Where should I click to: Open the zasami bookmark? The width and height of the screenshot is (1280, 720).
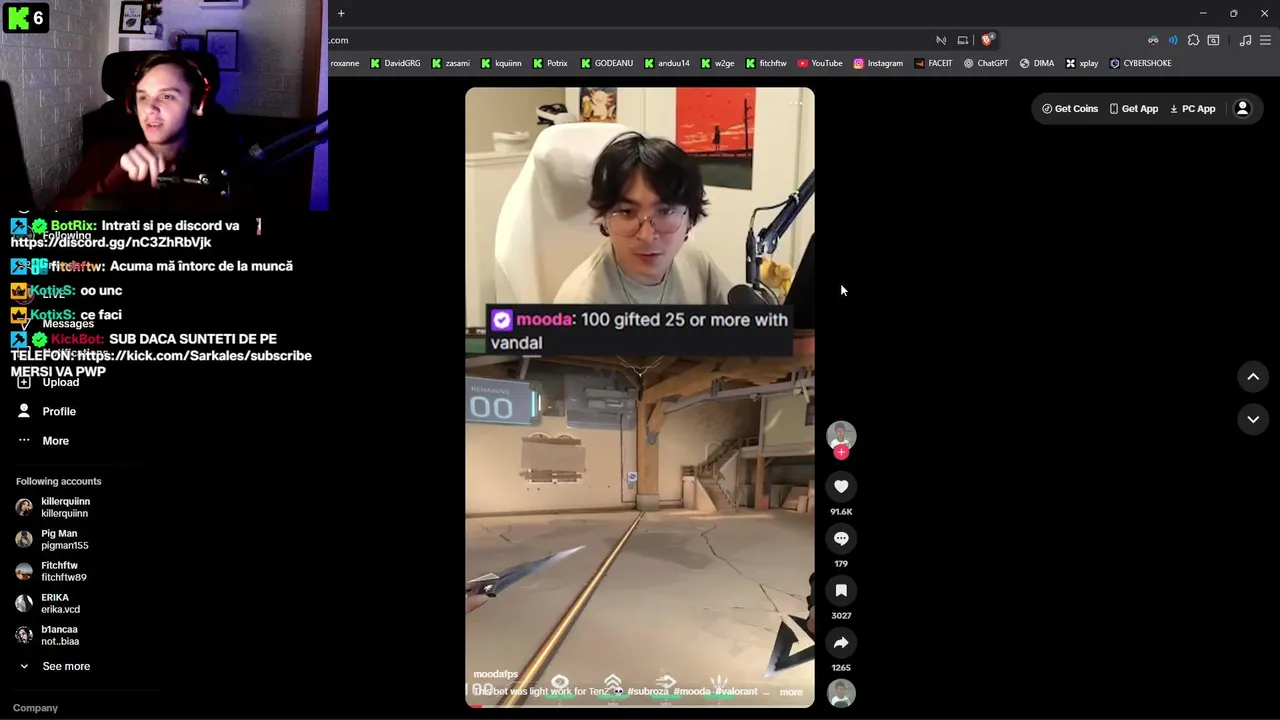click(450, 63)
